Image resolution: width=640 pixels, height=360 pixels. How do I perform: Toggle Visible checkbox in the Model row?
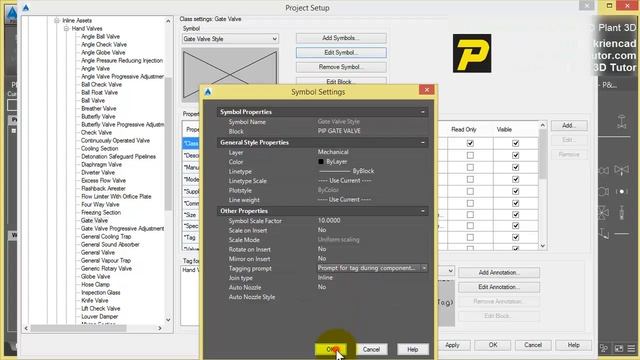516,179
